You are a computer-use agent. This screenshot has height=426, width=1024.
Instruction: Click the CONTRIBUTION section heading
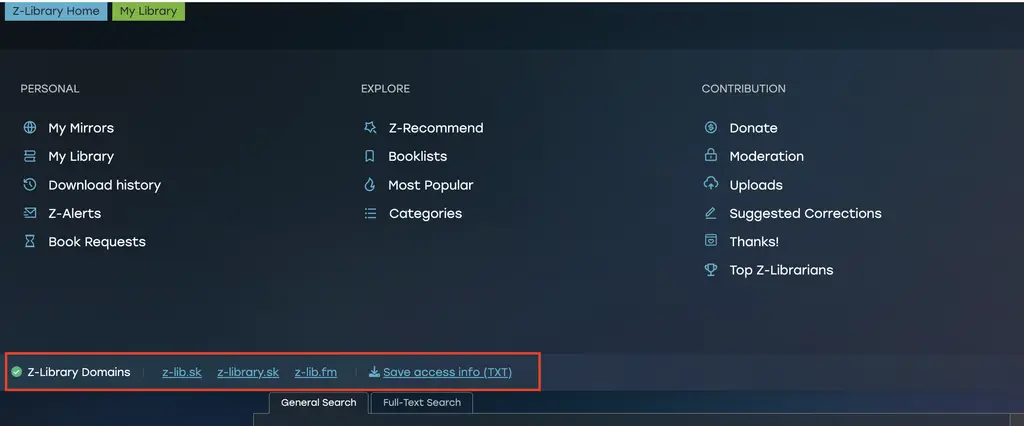743,88
